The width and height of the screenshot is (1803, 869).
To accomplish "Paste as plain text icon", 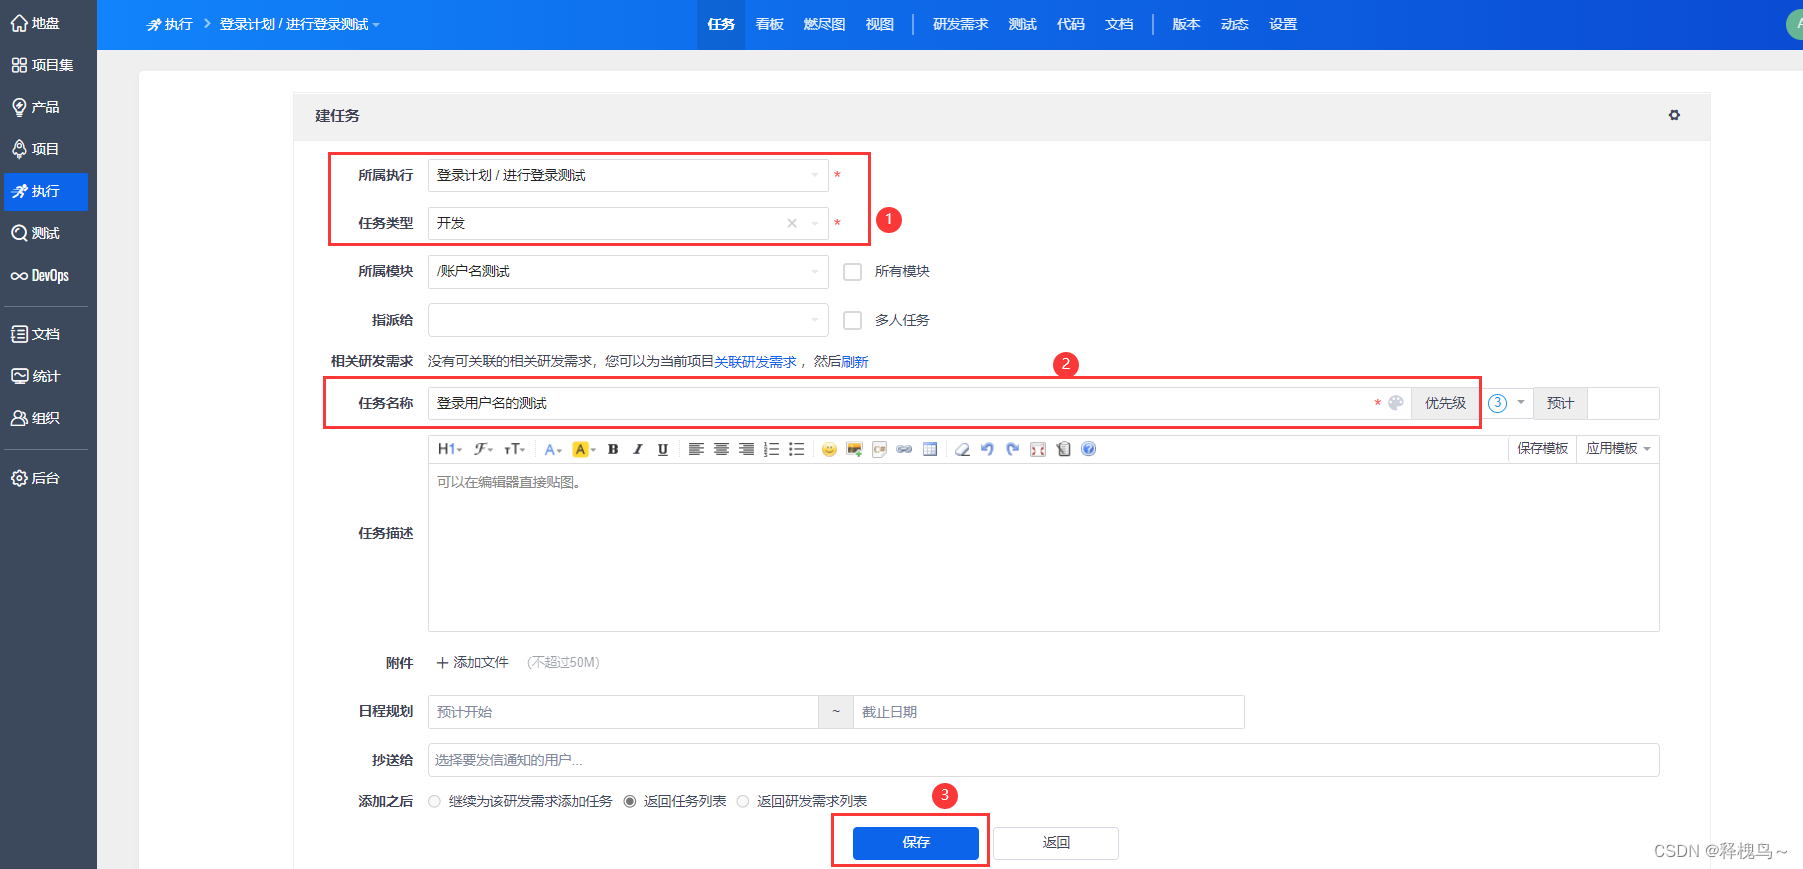I will coord(1063,449).
